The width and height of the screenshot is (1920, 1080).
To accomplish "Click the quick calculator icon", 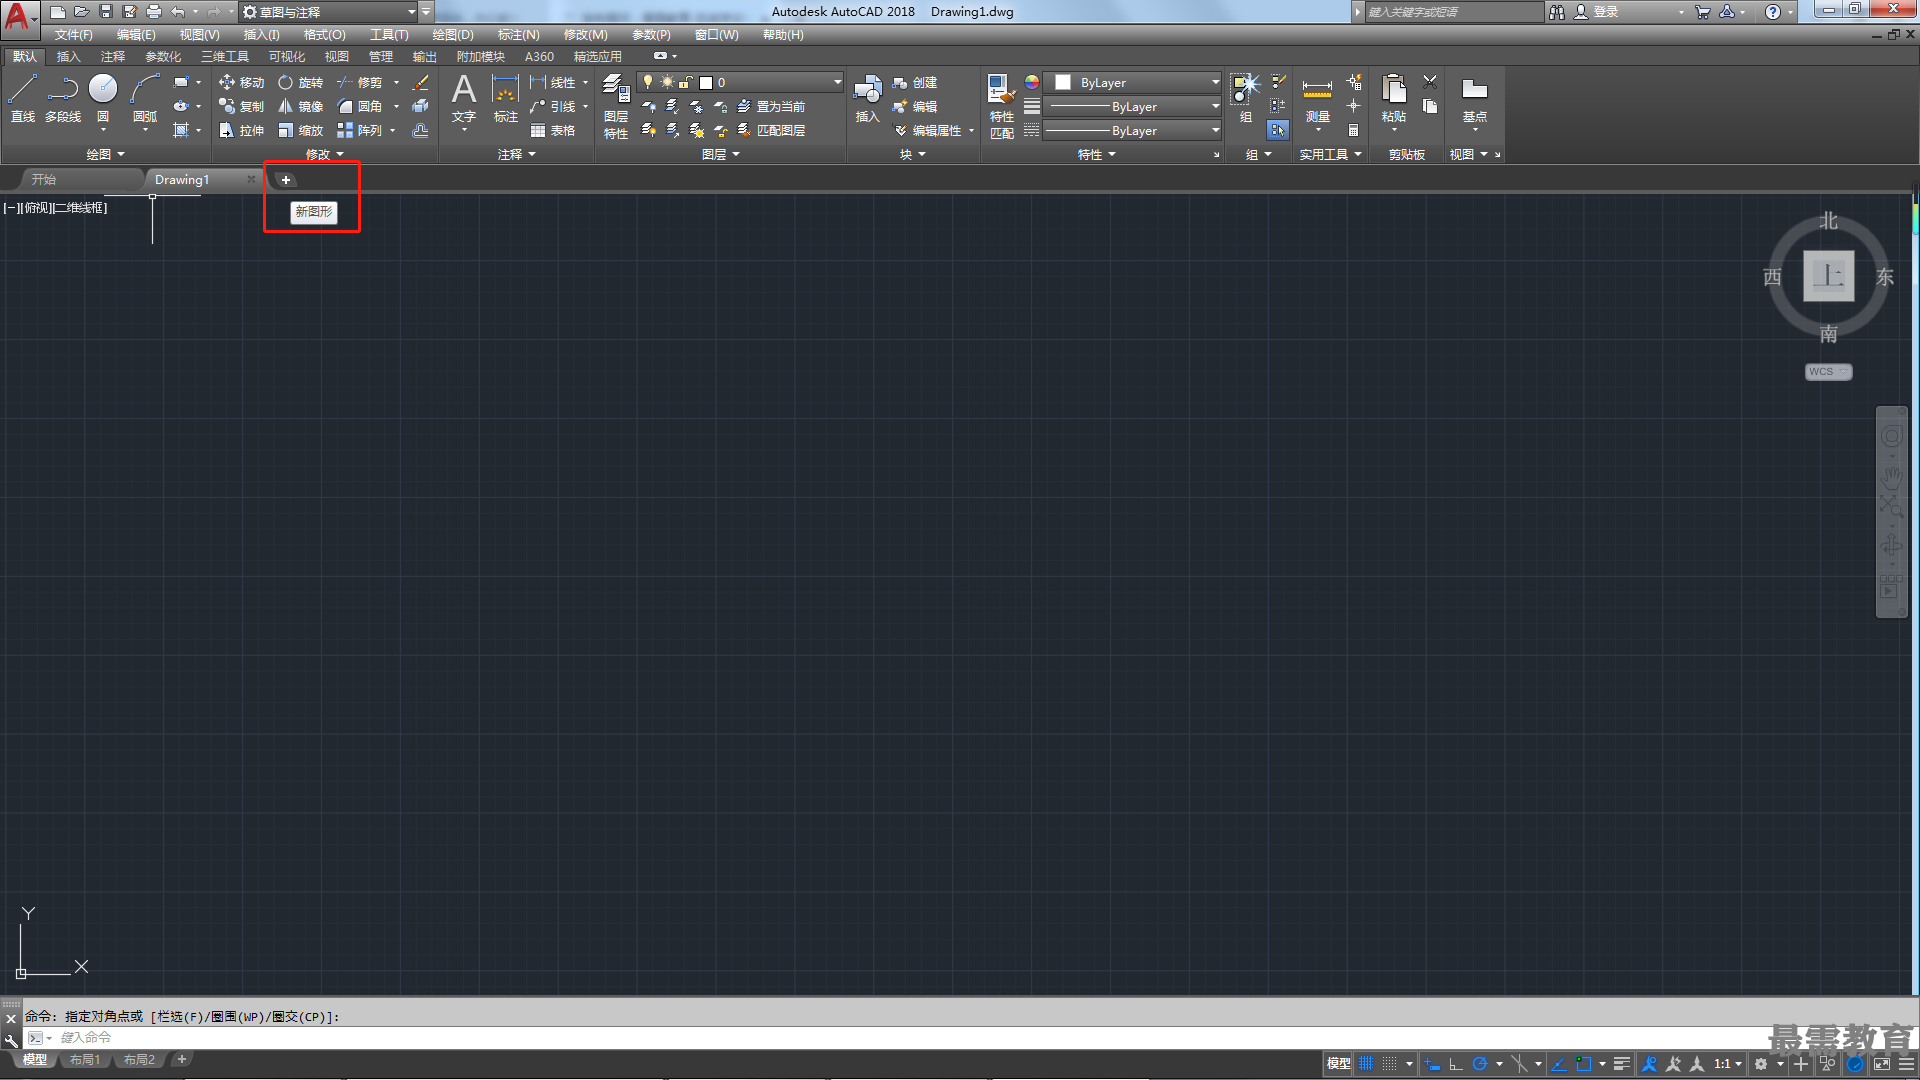I will [1353, 130].
